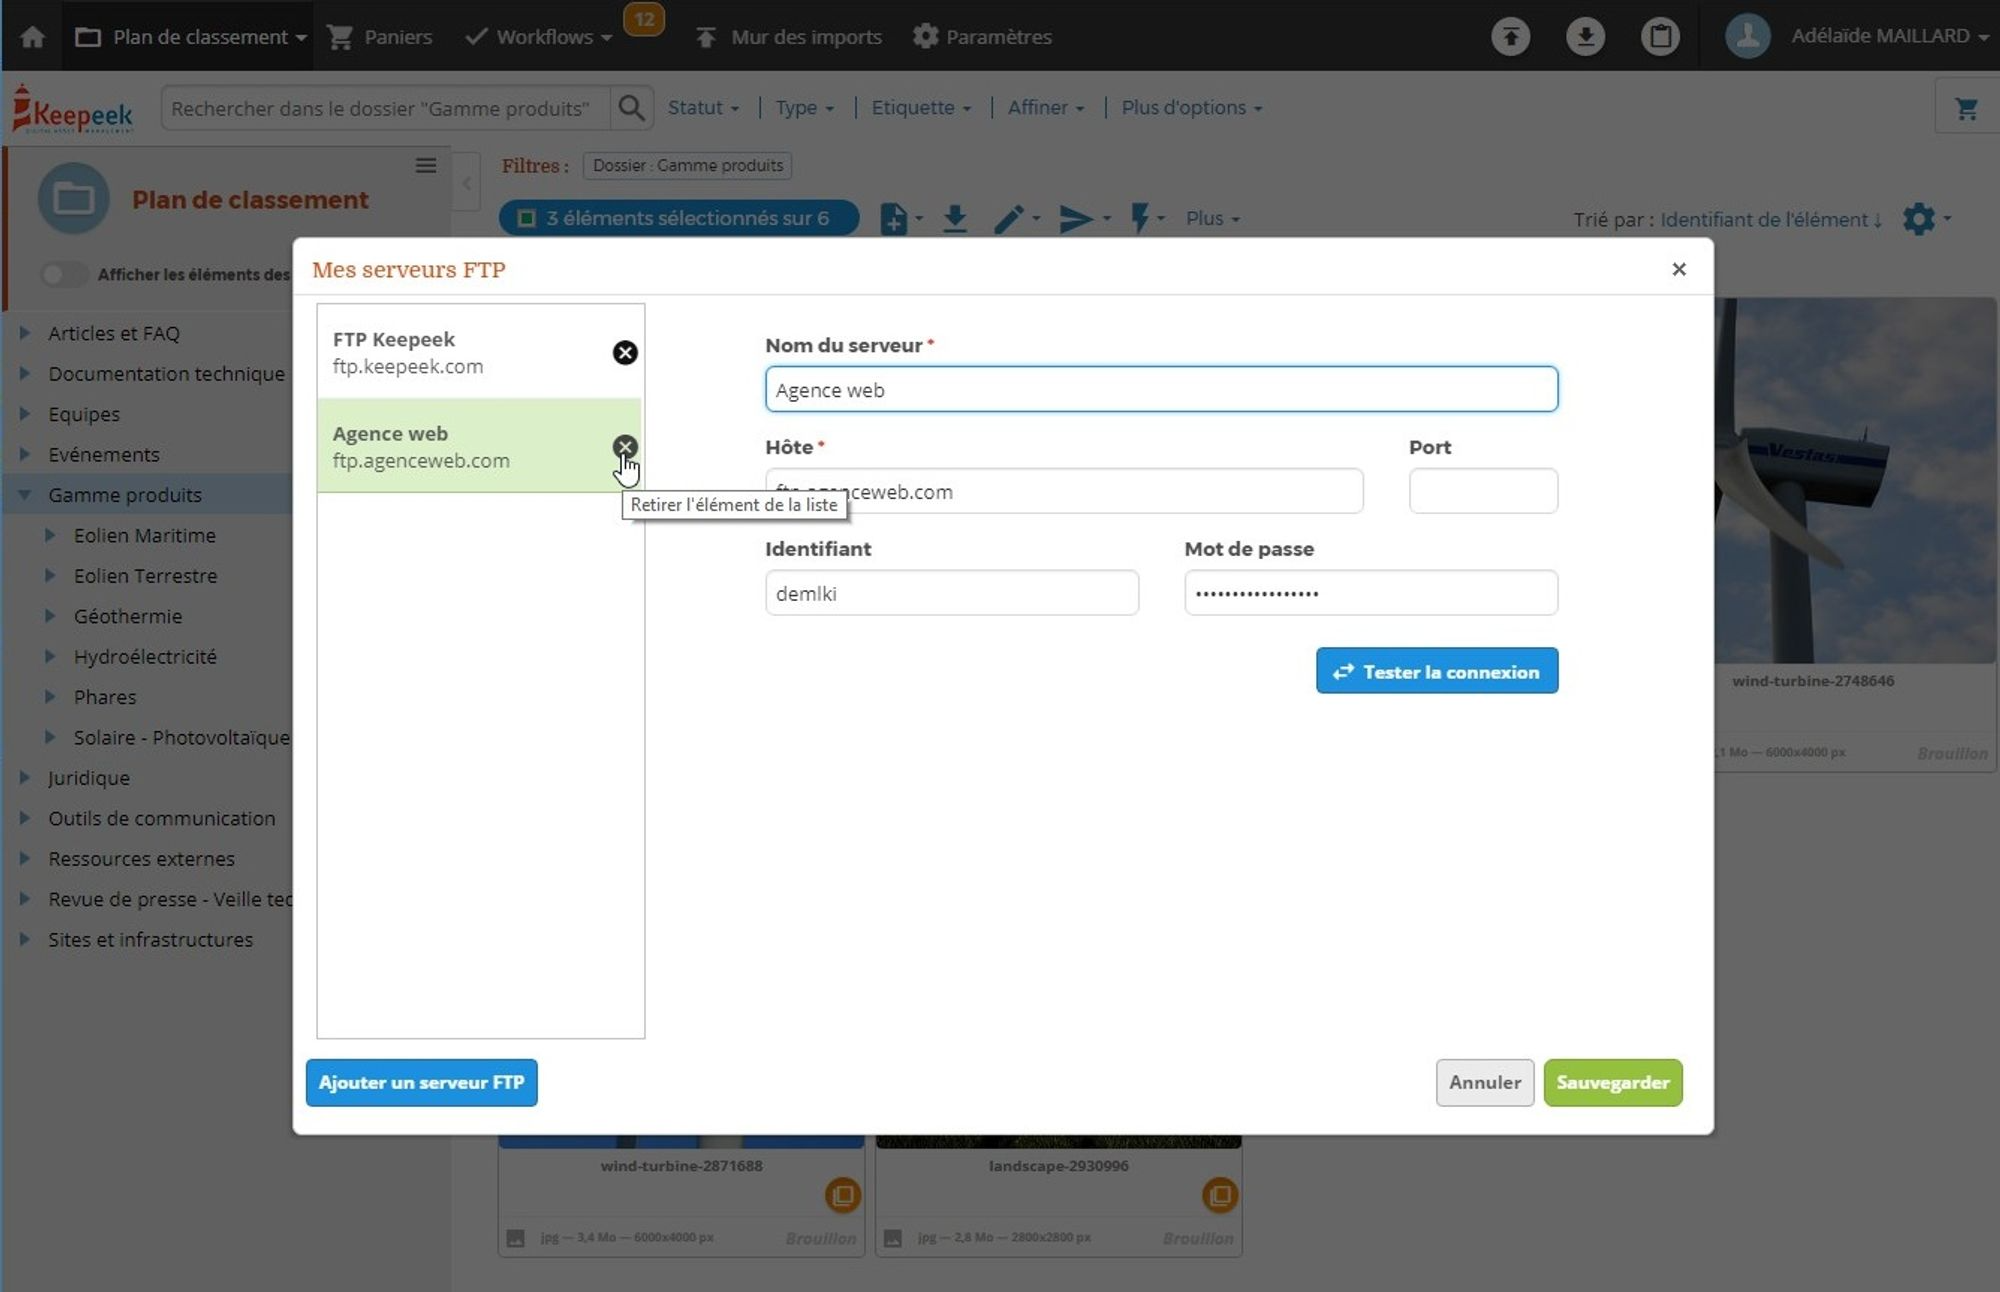
Task: Open the shopping cart icon at right
Action: (1966, 108)
